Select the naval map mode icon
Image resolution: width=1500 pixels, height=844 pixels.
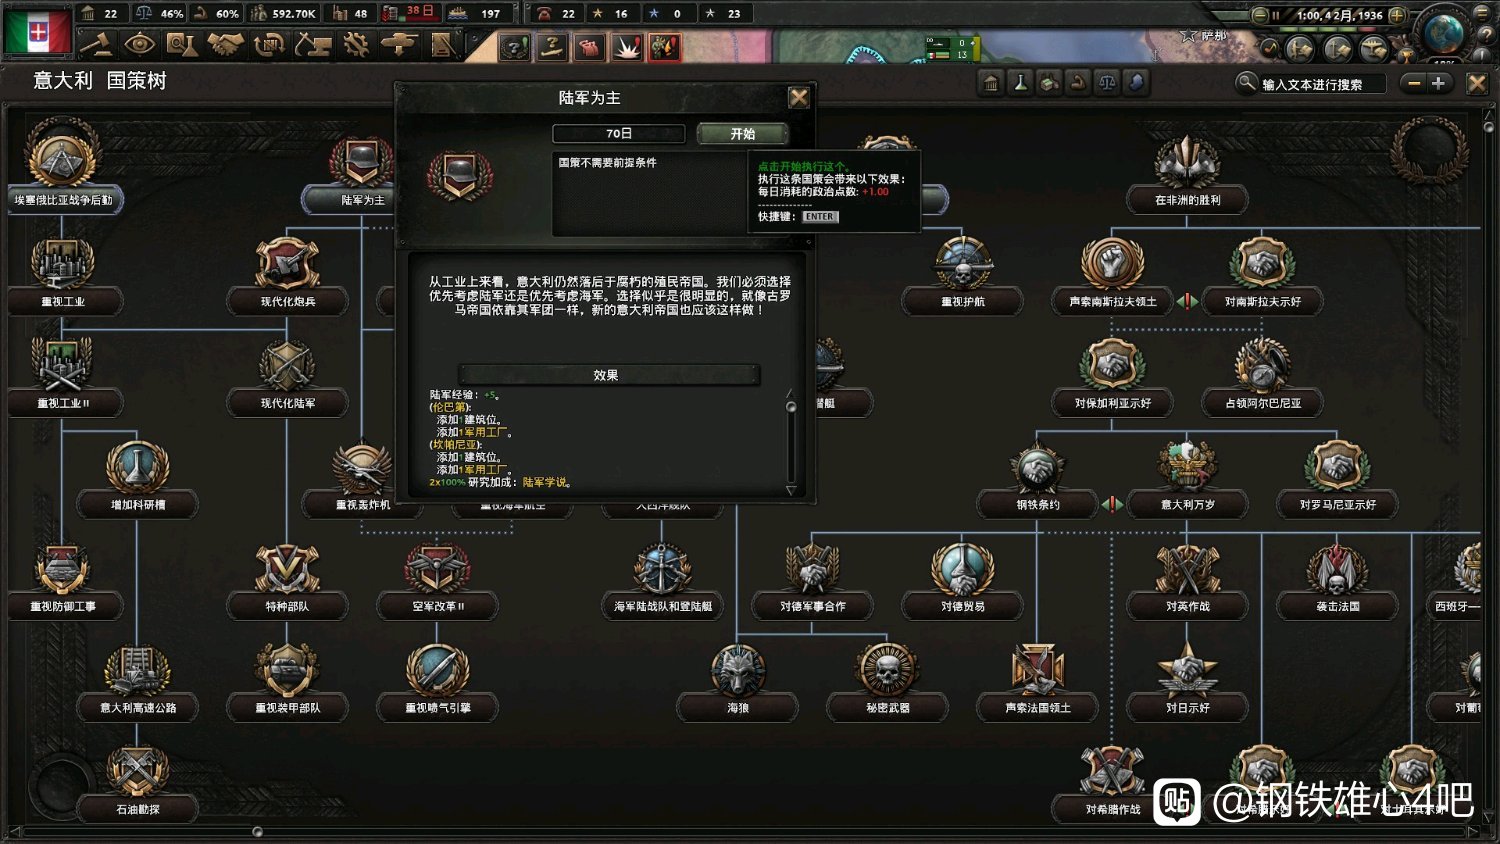(1337, 48)
